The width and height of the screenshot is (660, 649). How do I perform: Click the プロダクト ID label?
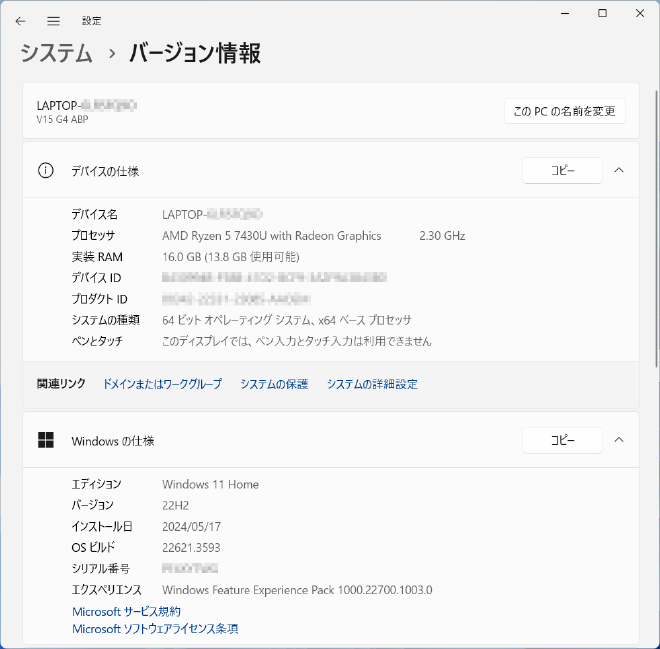(x=99, y=299)
